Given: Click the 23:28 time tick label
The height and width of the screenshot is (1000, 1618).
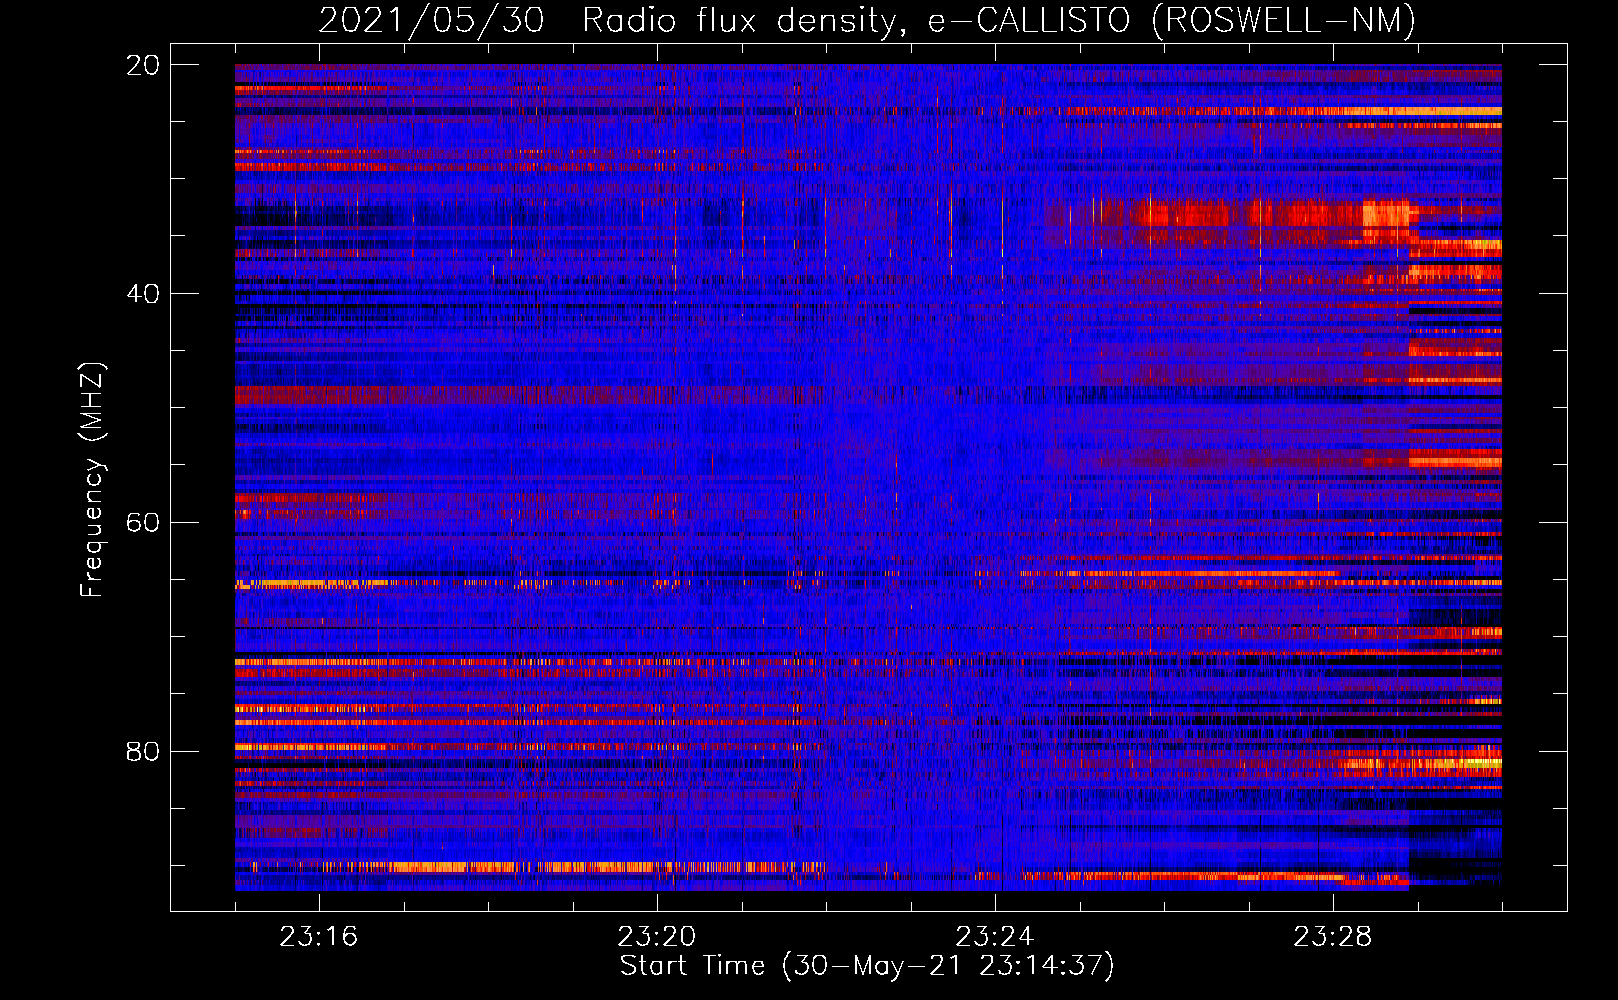Looking at the screenshot, I should [1333, 936].
